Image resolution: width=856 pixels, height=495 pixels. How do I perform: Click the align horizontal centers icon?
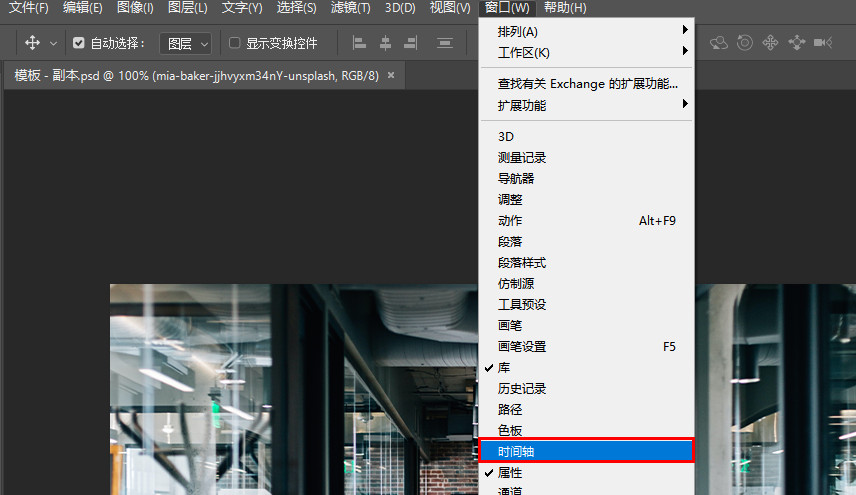coord(385,43)
